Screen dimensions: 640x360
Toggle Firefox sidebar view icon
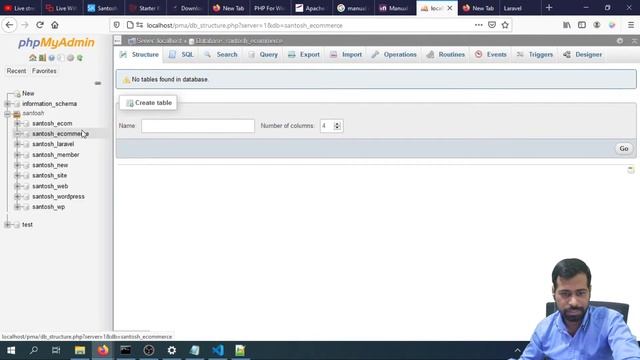tap(582, 25)
